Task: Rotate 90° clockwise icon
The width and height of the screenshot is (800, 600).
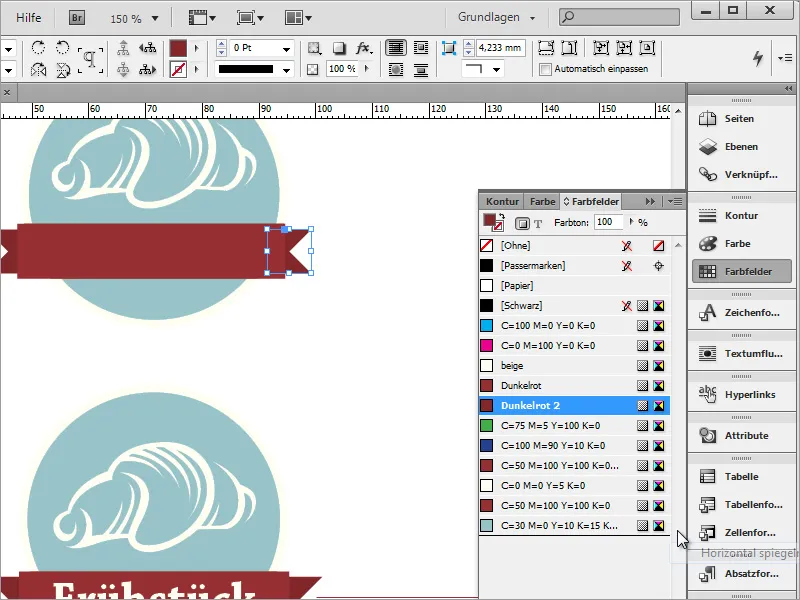Action: point(38,48)
